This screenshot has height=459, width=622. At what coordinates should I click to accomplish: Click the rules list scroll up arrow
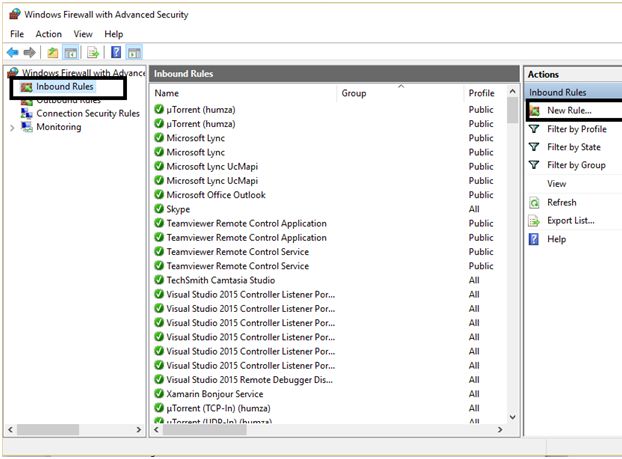(x=513, y=92)
